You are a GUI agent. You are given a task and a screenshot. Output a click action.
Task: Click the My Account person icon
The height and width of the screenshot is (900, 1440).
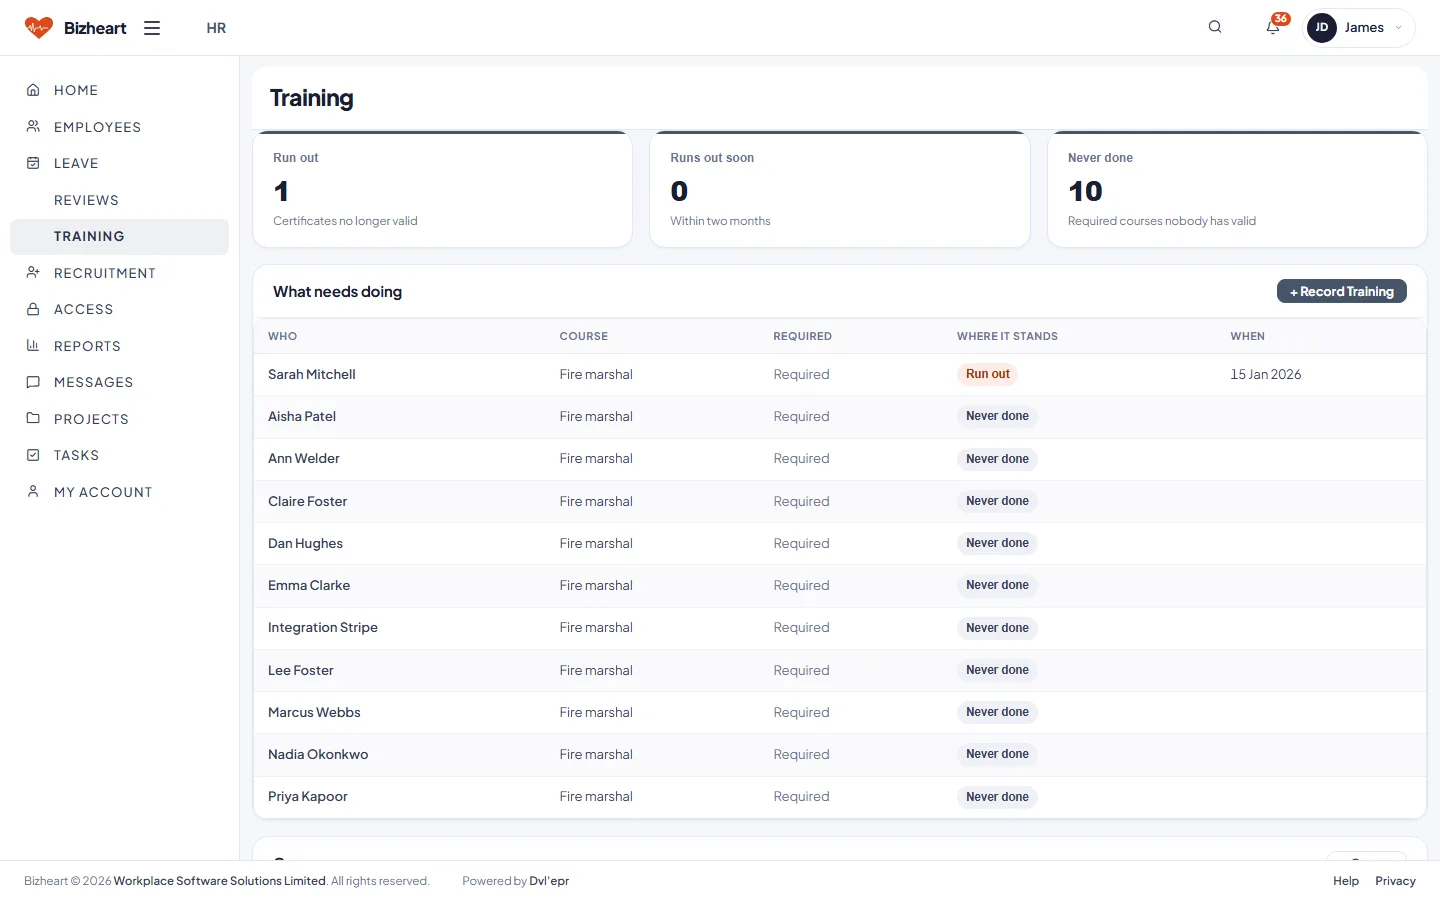(x=33, y=492)
